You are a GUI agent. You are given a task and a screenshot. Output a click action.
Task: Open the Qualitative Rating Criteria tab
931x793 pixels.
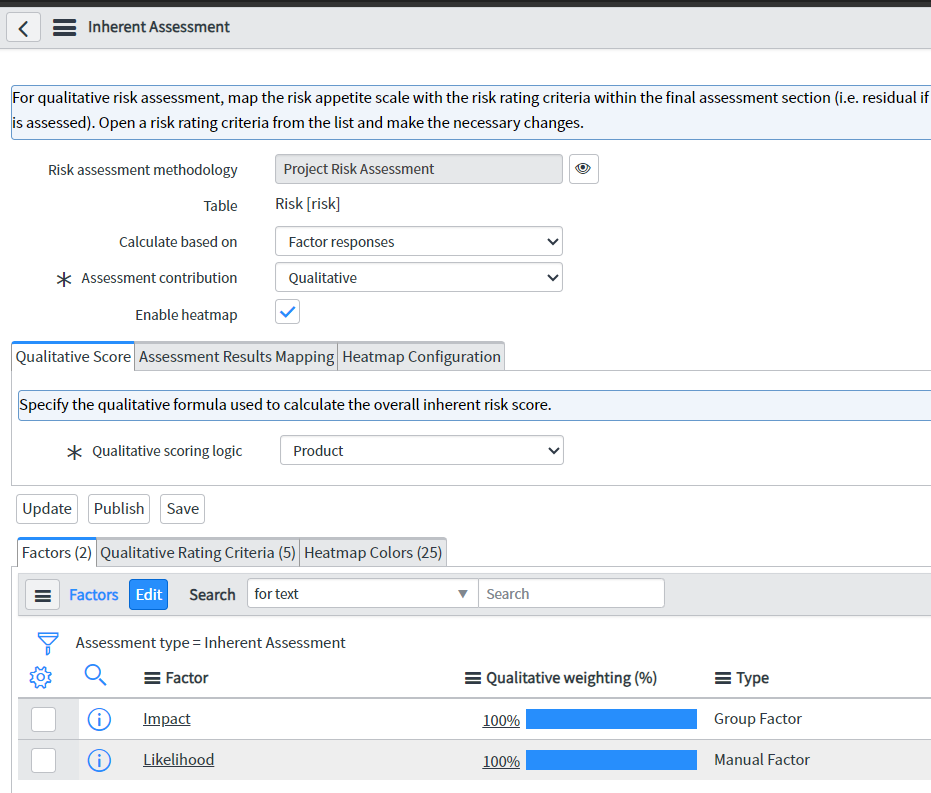coord(197,552)
